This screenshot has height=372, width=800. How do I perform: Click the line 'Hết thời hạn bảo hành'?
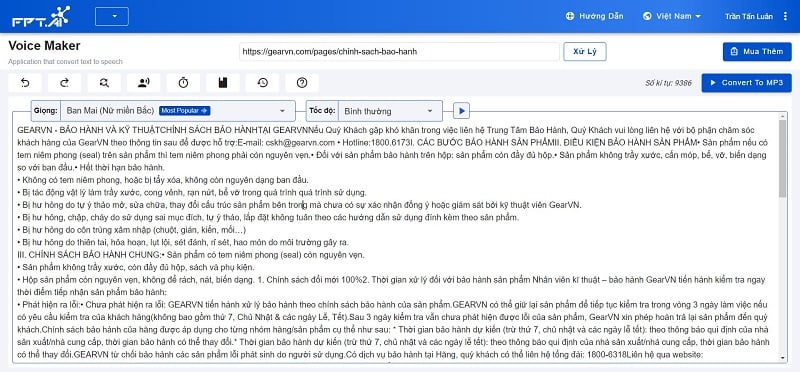pos(121,167)
